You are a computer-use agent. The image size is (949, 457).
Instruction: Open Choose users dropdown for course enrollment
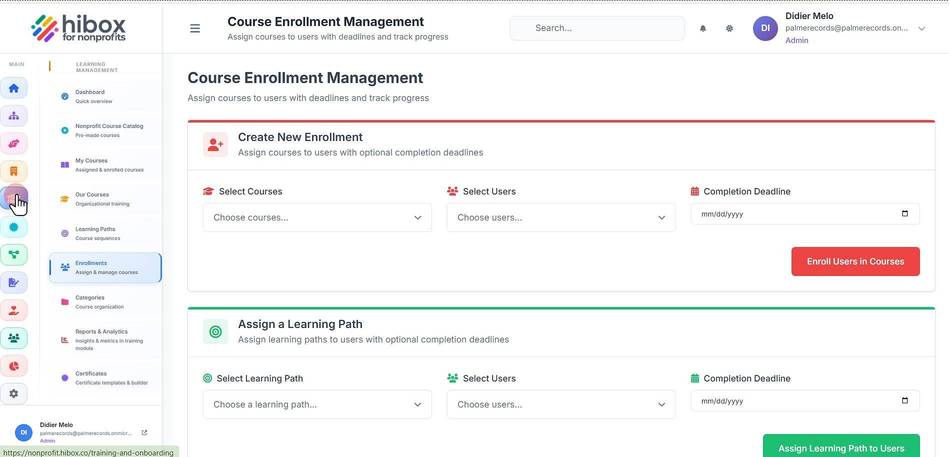click(561, 217)
